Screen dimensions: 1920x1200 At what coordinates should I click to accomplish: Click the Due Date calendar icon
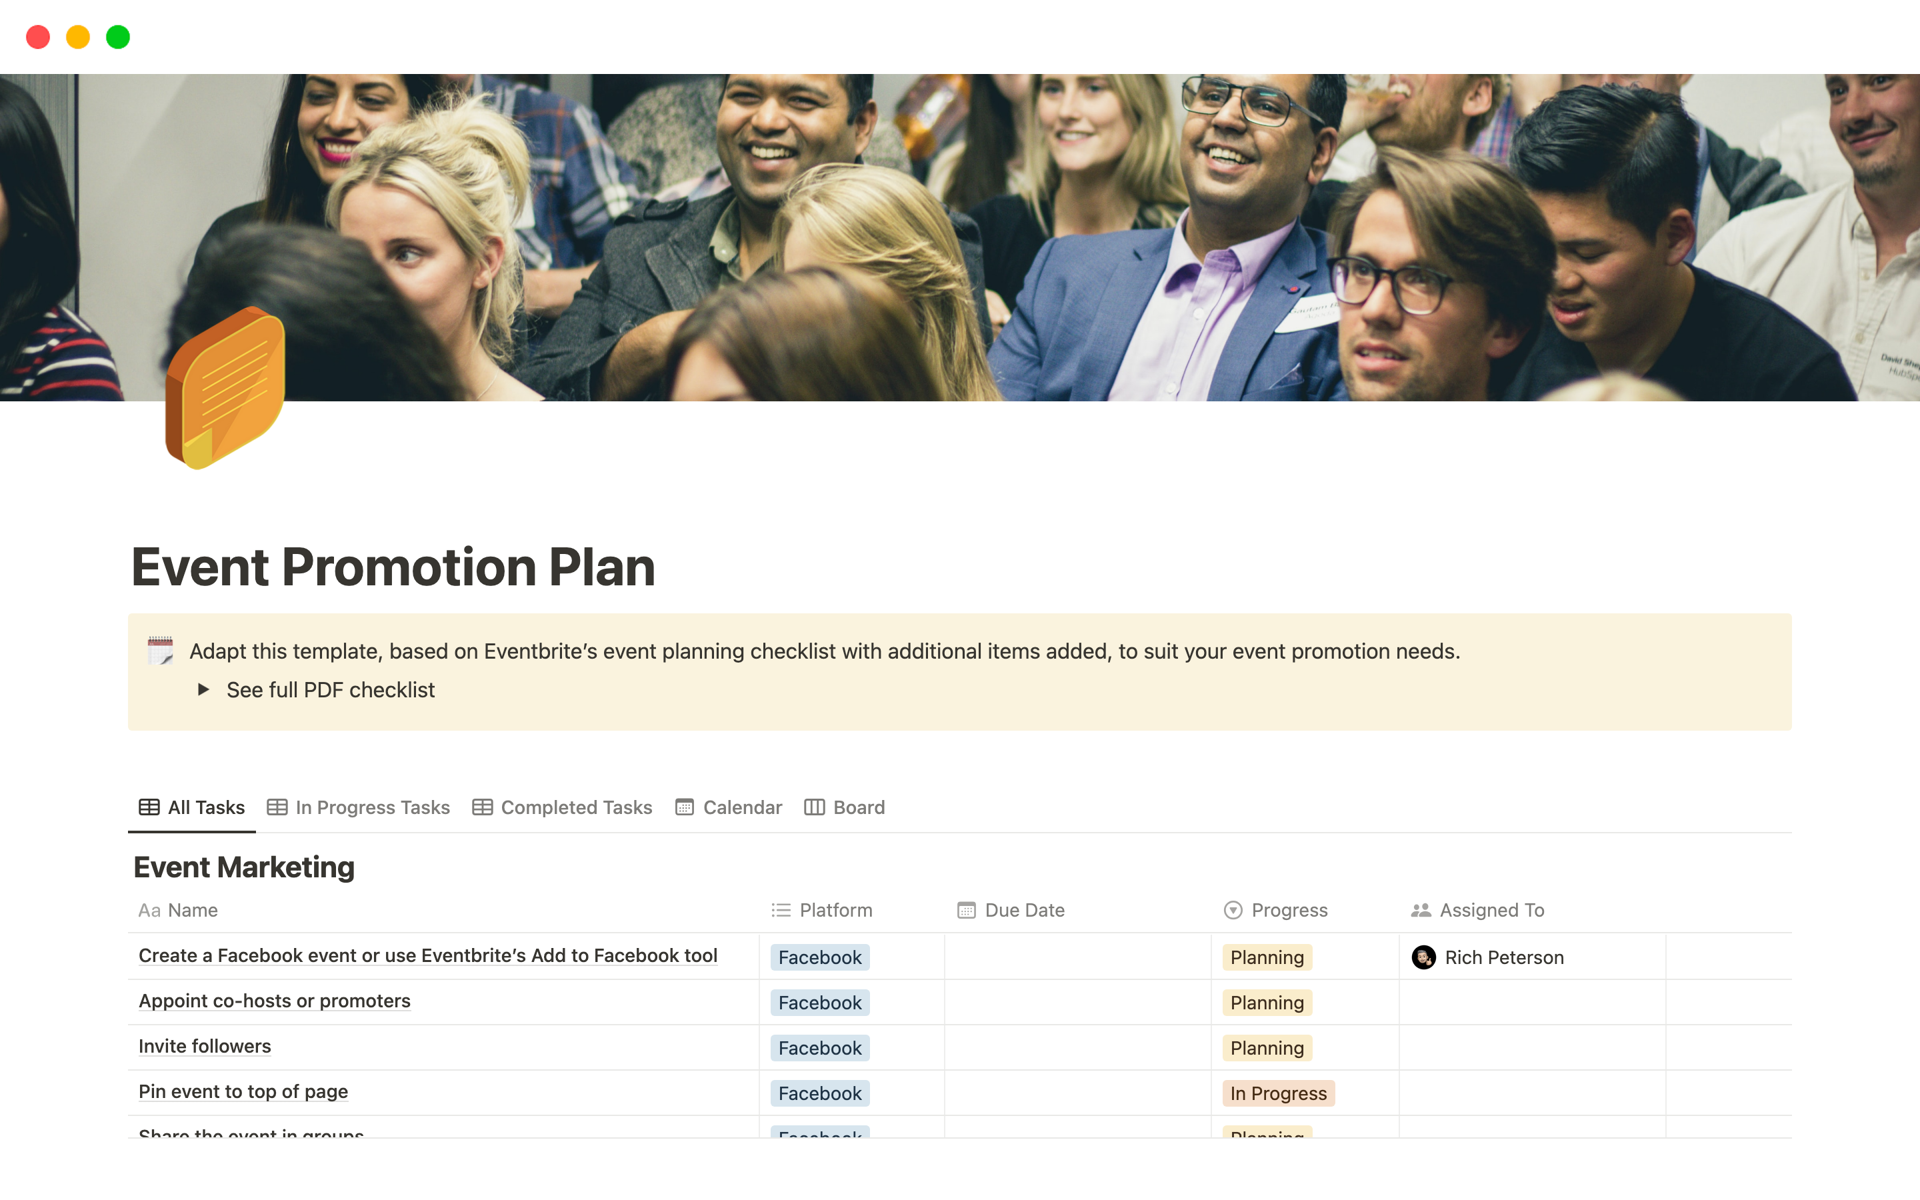pyautogui.click(x=966, y=910)
